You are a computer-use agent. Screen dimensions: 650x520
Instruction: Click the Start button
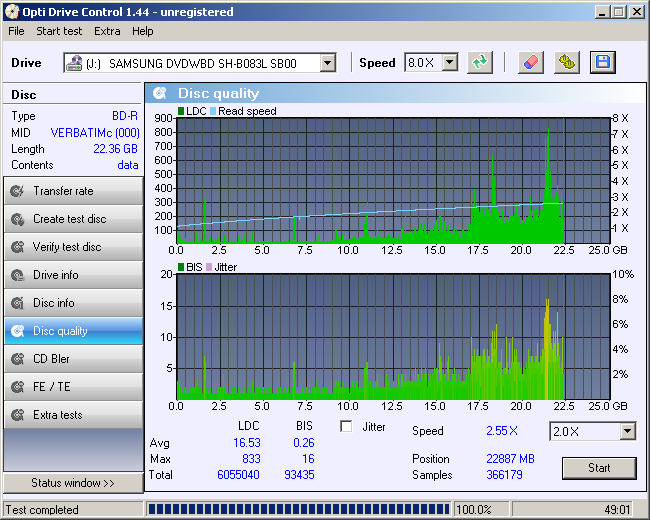[599, 468]
